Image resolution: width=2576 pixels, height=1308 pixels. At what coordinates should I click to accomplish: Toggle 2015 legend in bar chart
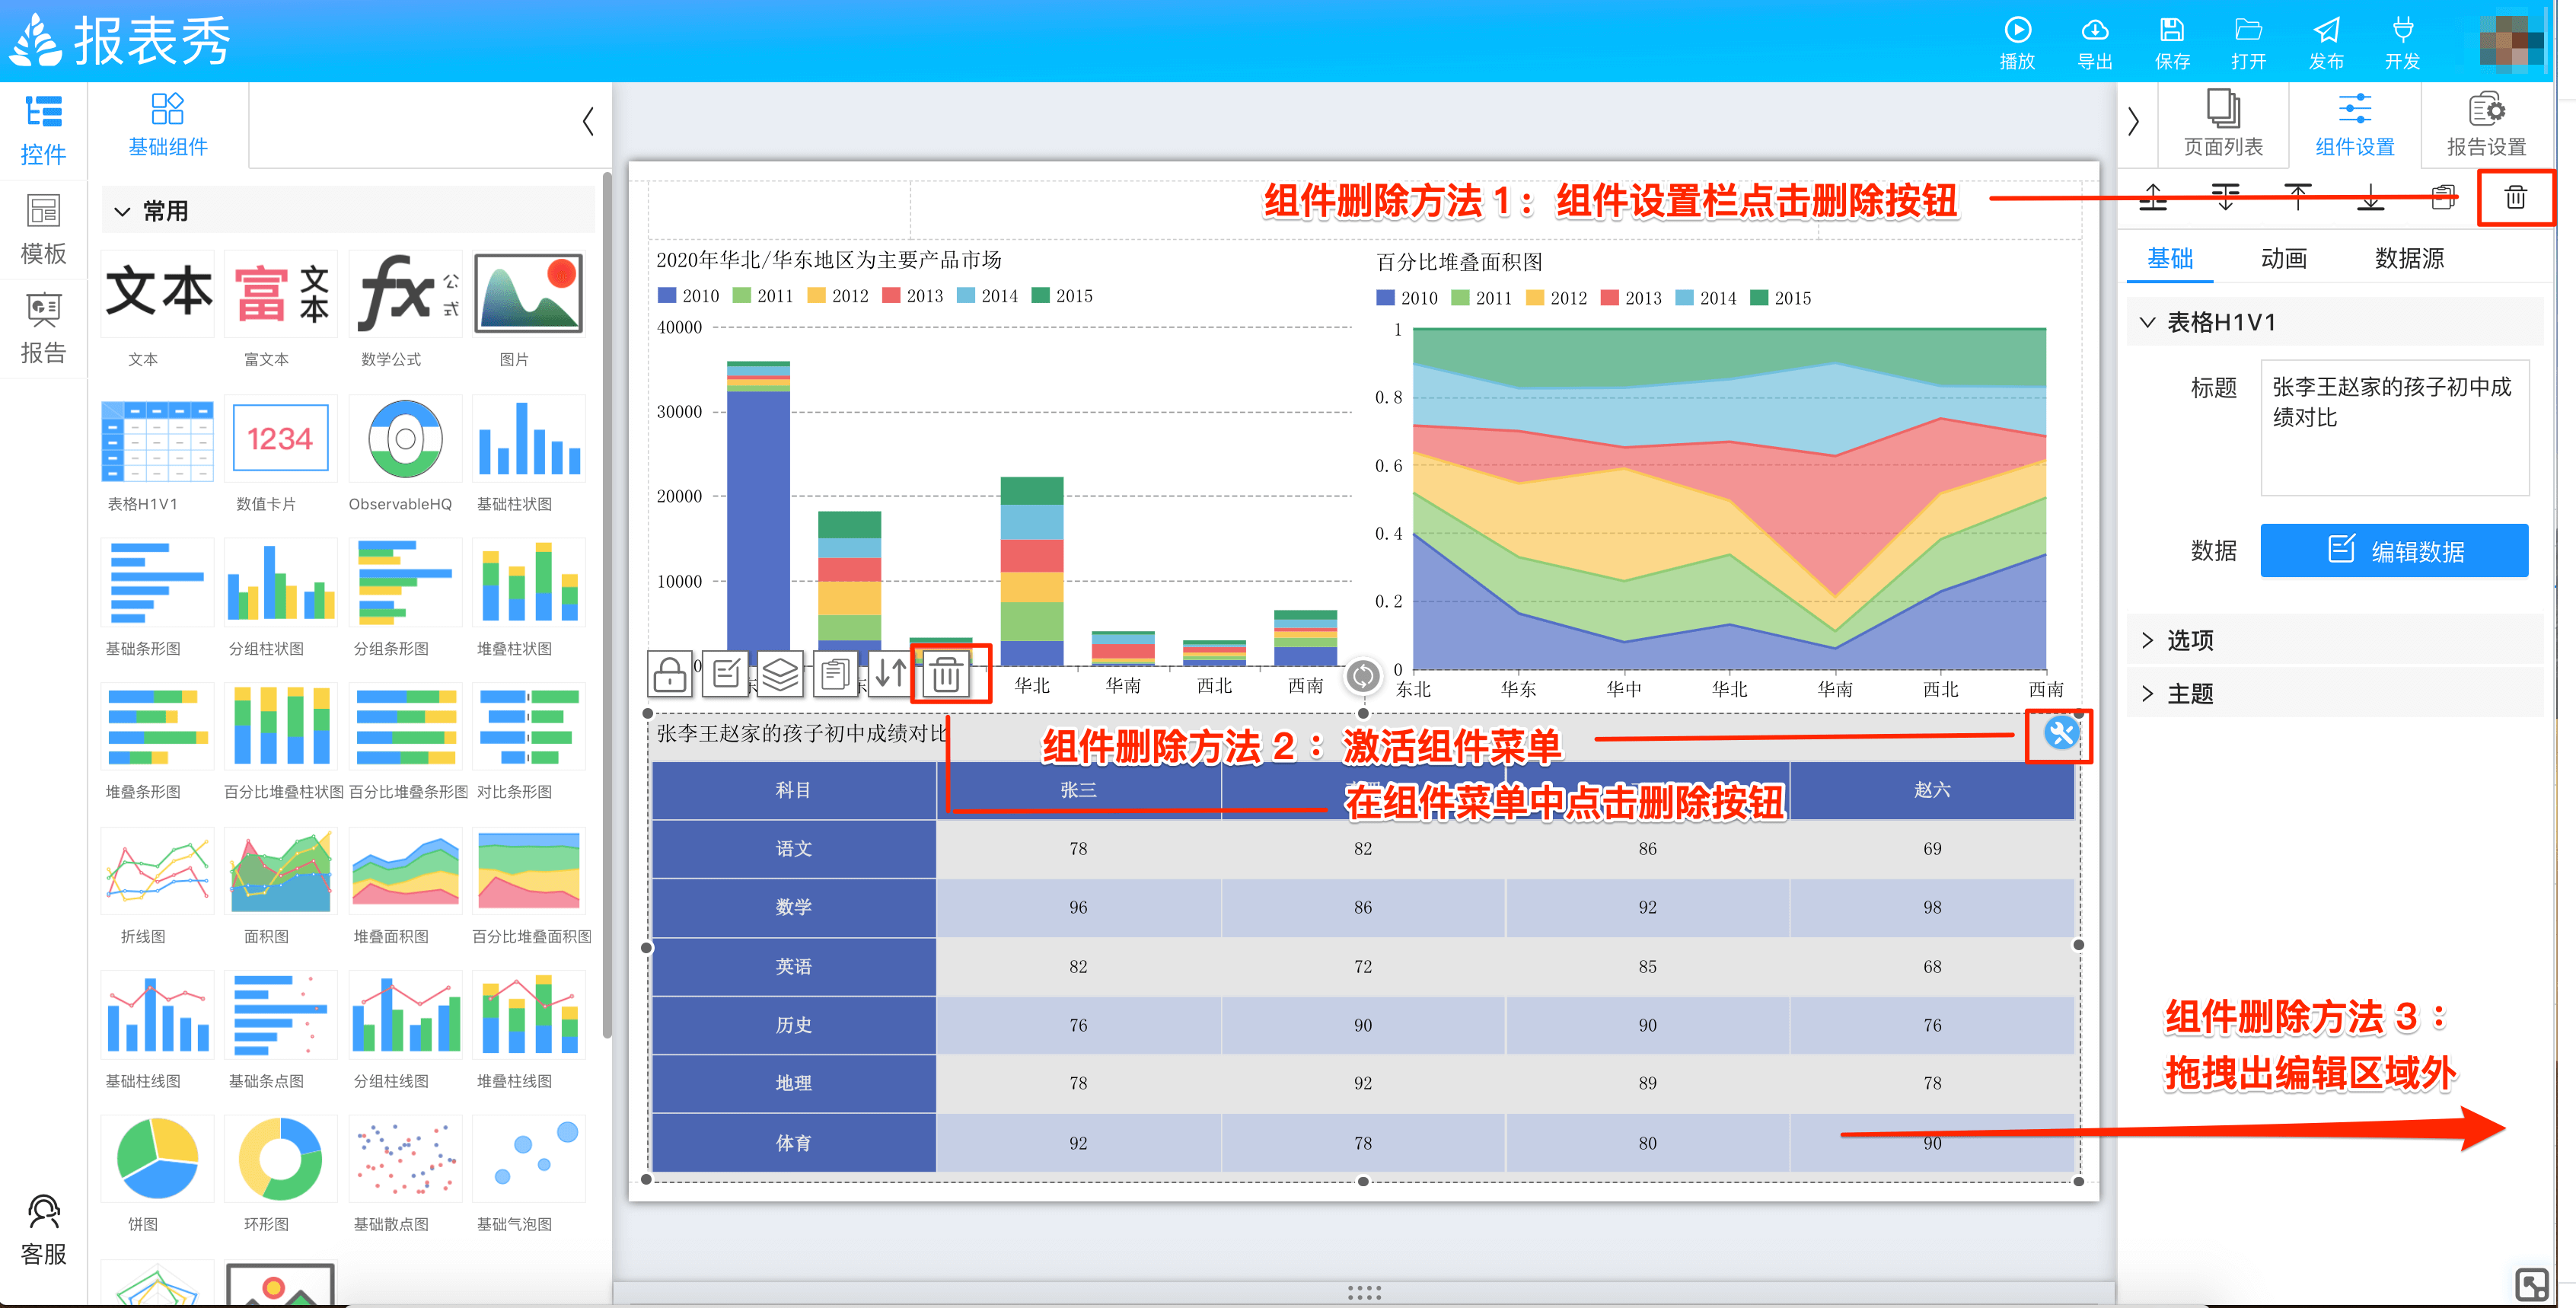(1062, 296)
